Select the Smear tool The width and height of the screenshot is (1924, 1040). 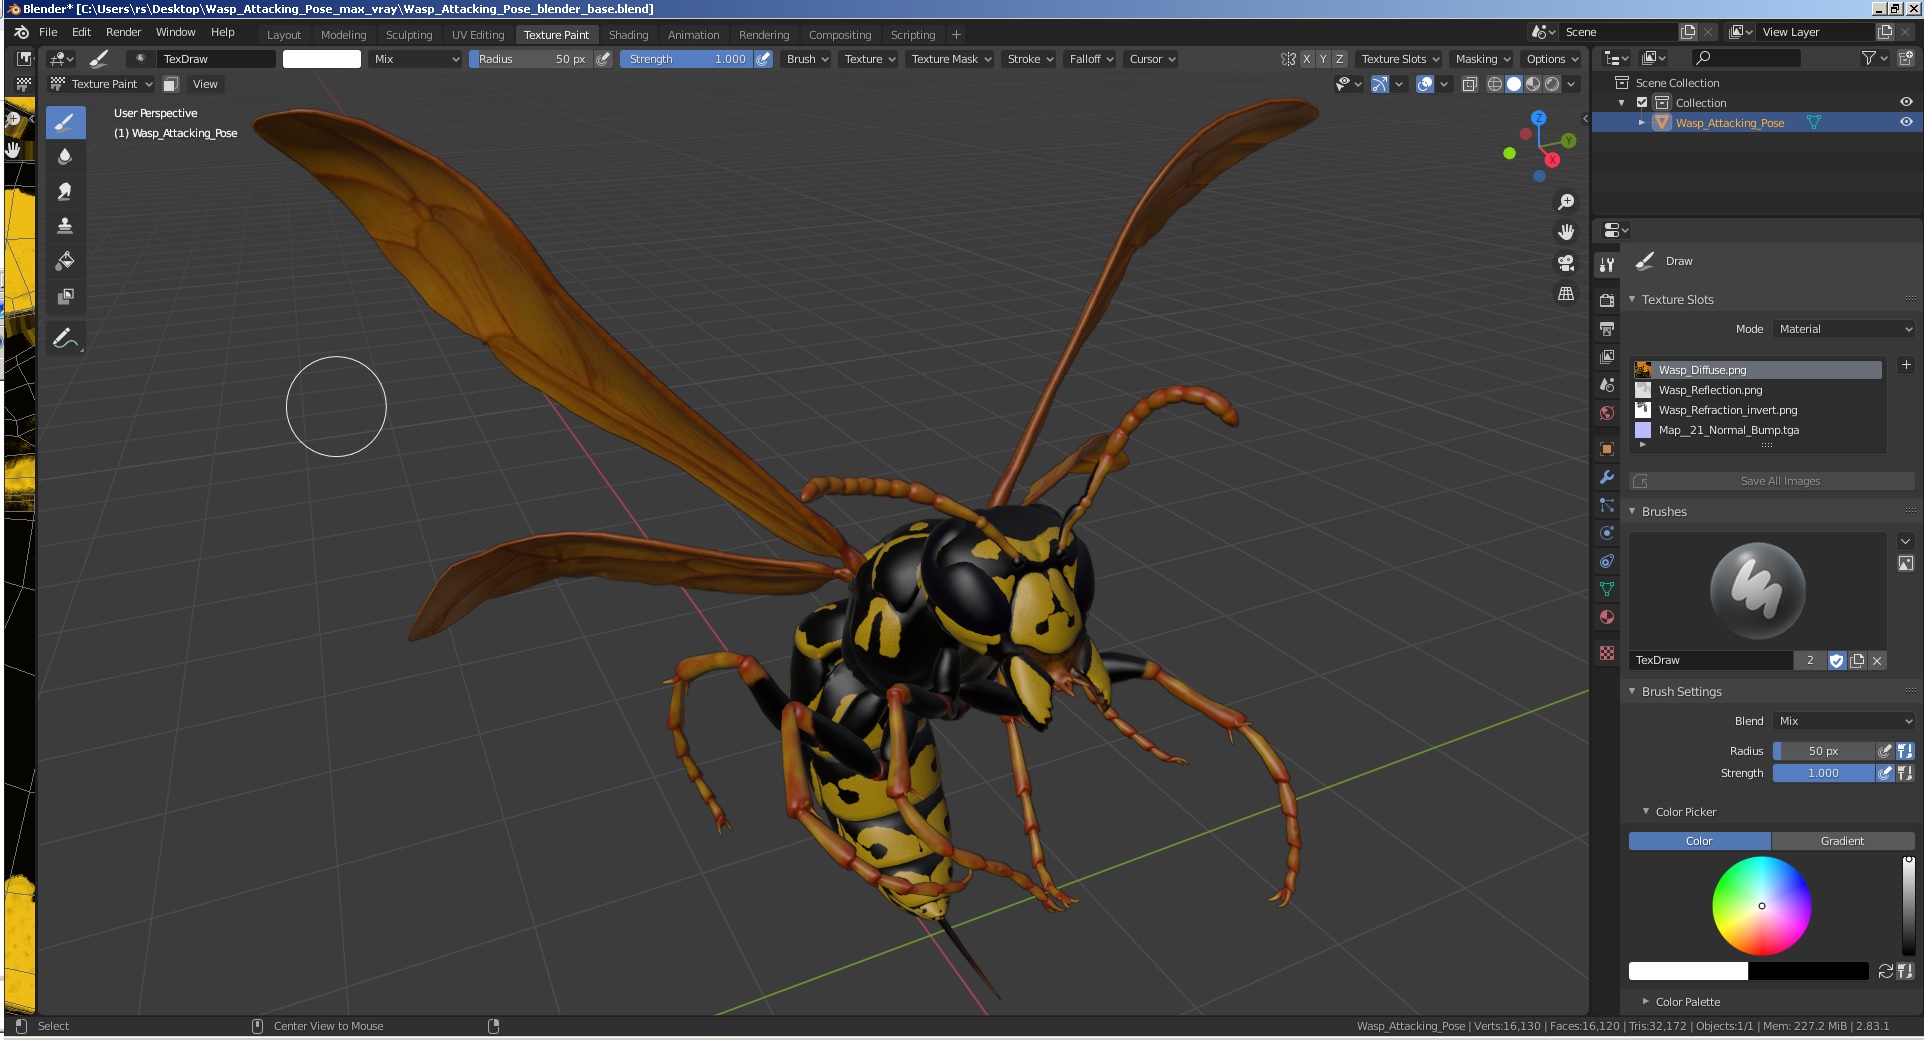pos(65,191)
